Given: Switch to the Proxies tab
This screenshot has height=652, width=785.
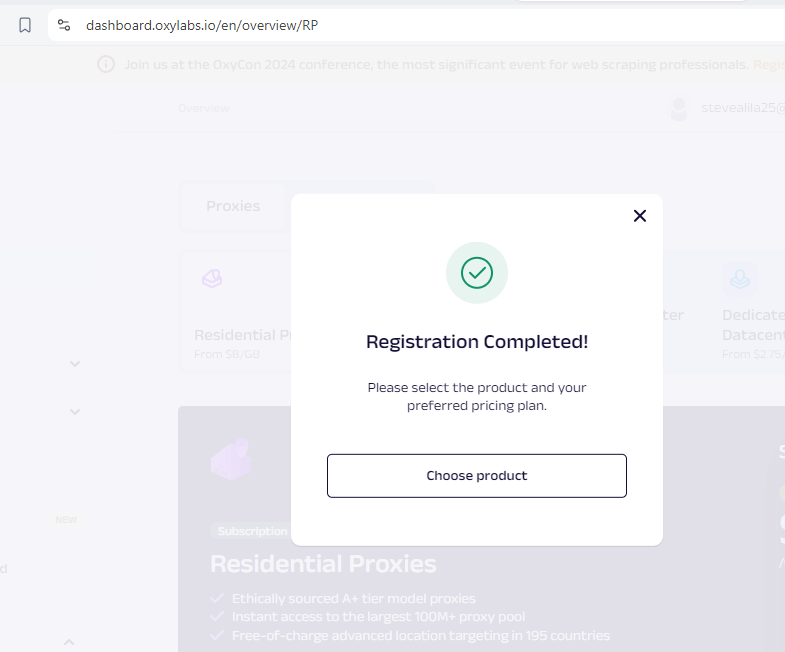Looking at the screenshot, I should point(233,206).
